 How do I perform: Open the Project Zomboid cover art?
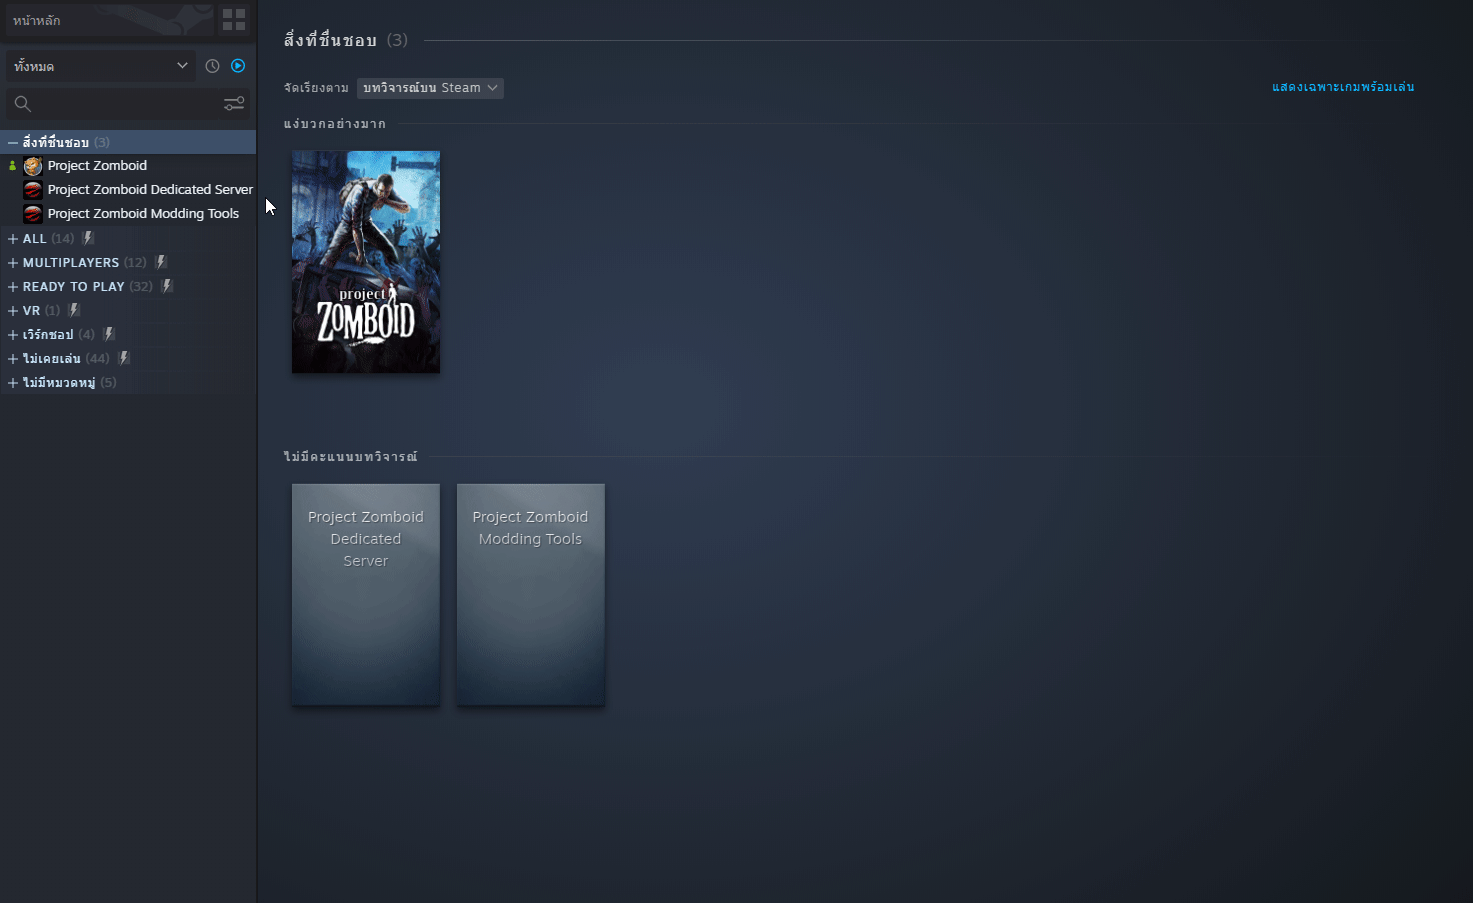pyautogui.click(x=366, y=262)
